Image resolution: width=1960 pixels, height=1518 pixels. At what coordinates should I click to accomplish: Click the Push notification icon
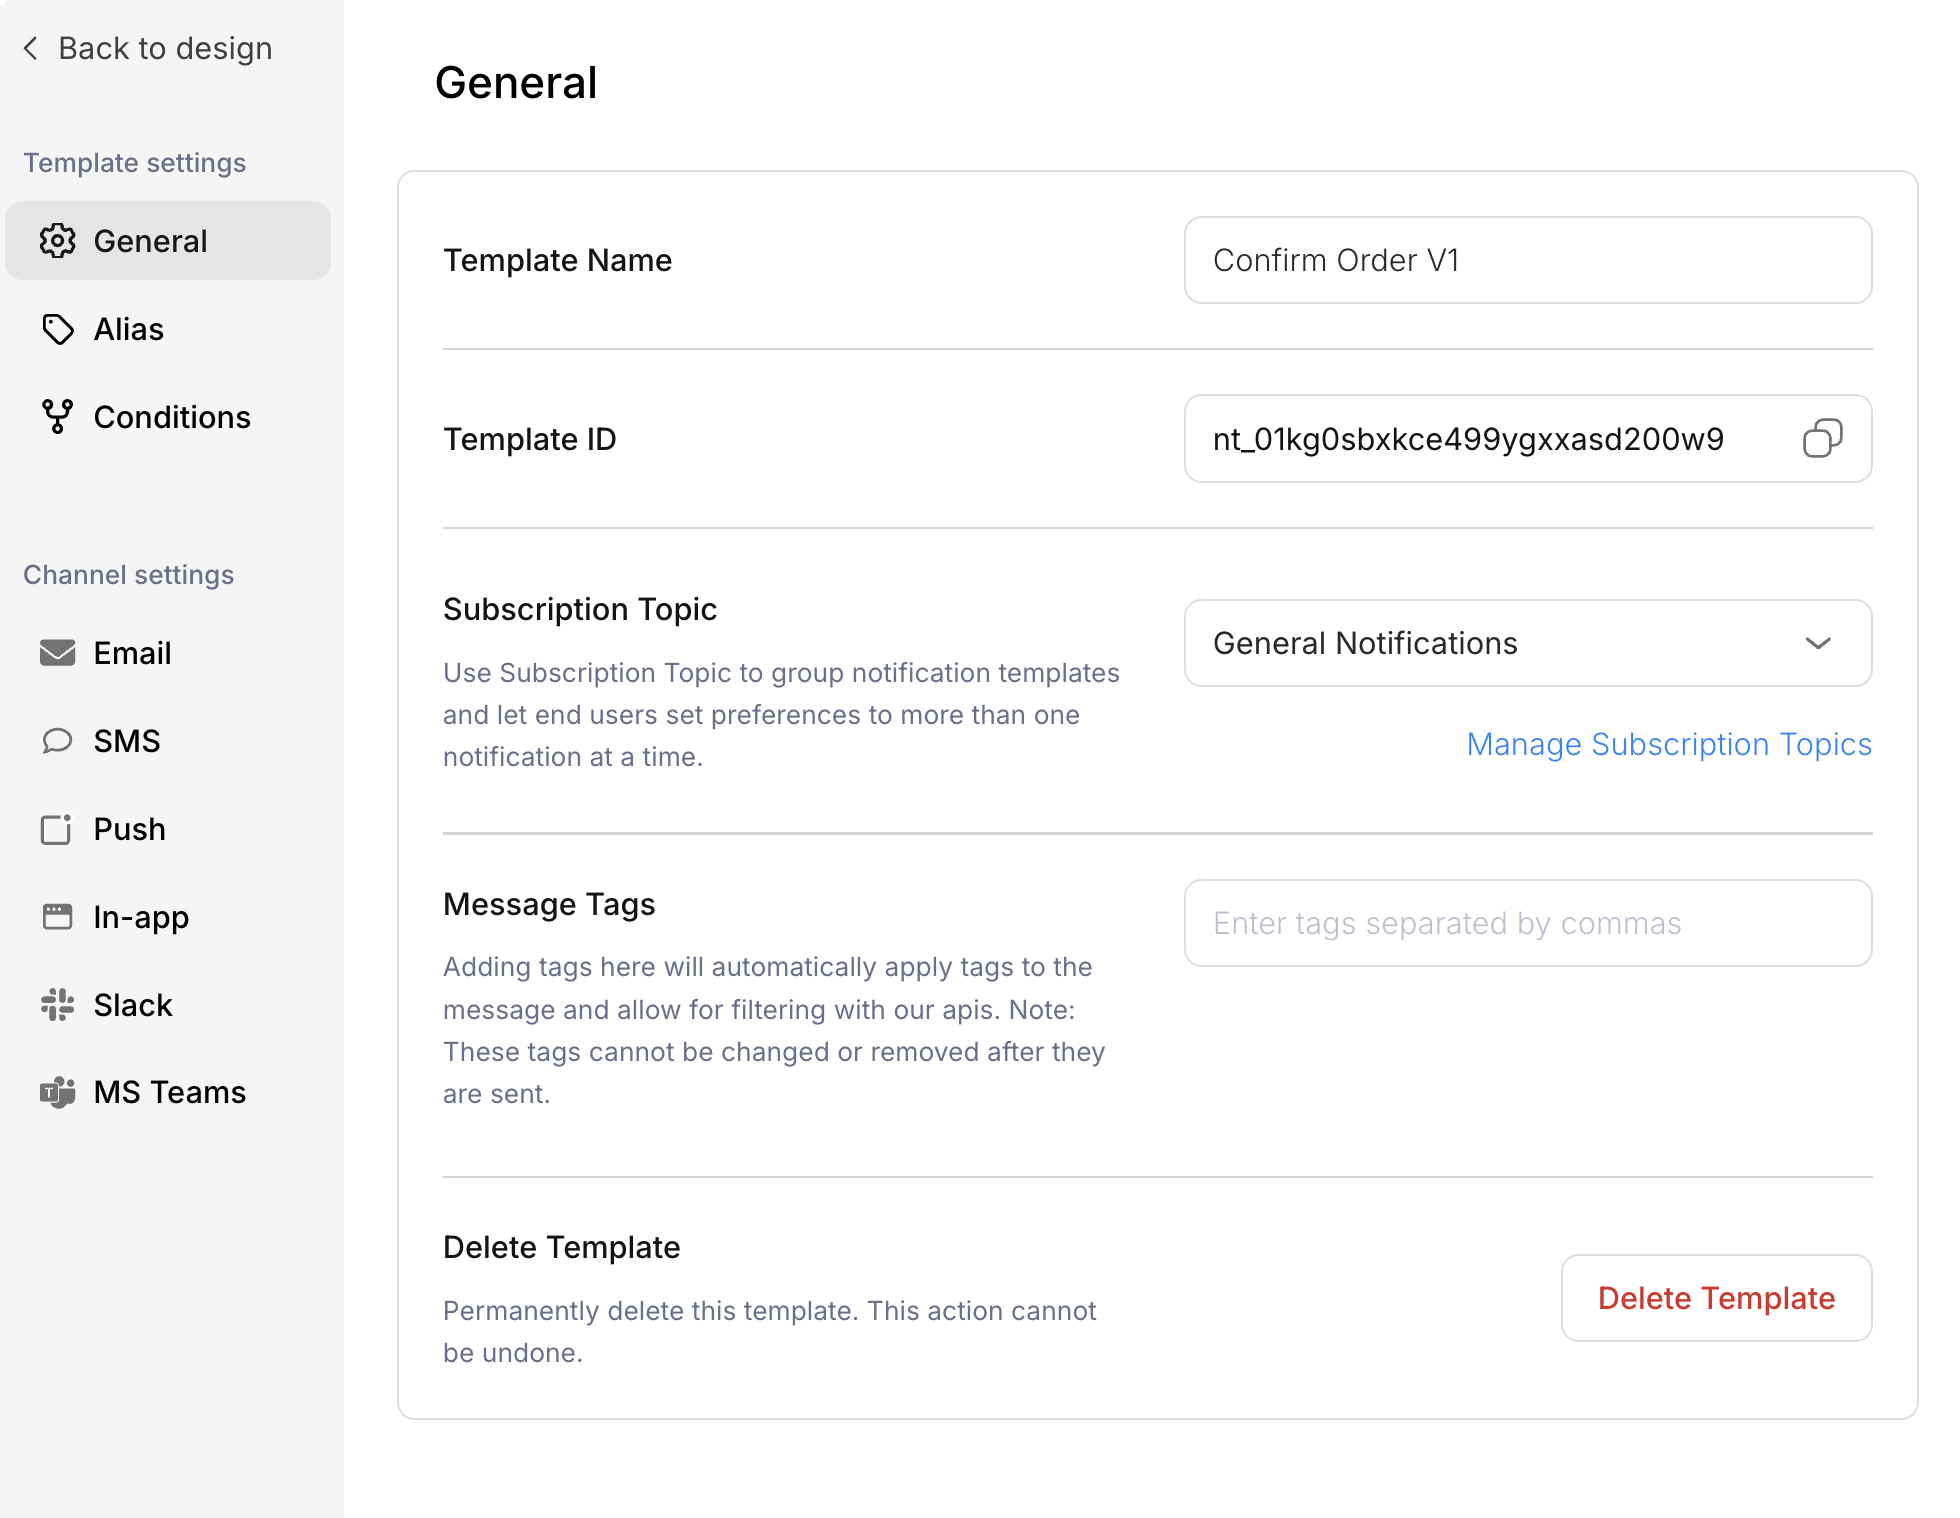tap(57, 829)
